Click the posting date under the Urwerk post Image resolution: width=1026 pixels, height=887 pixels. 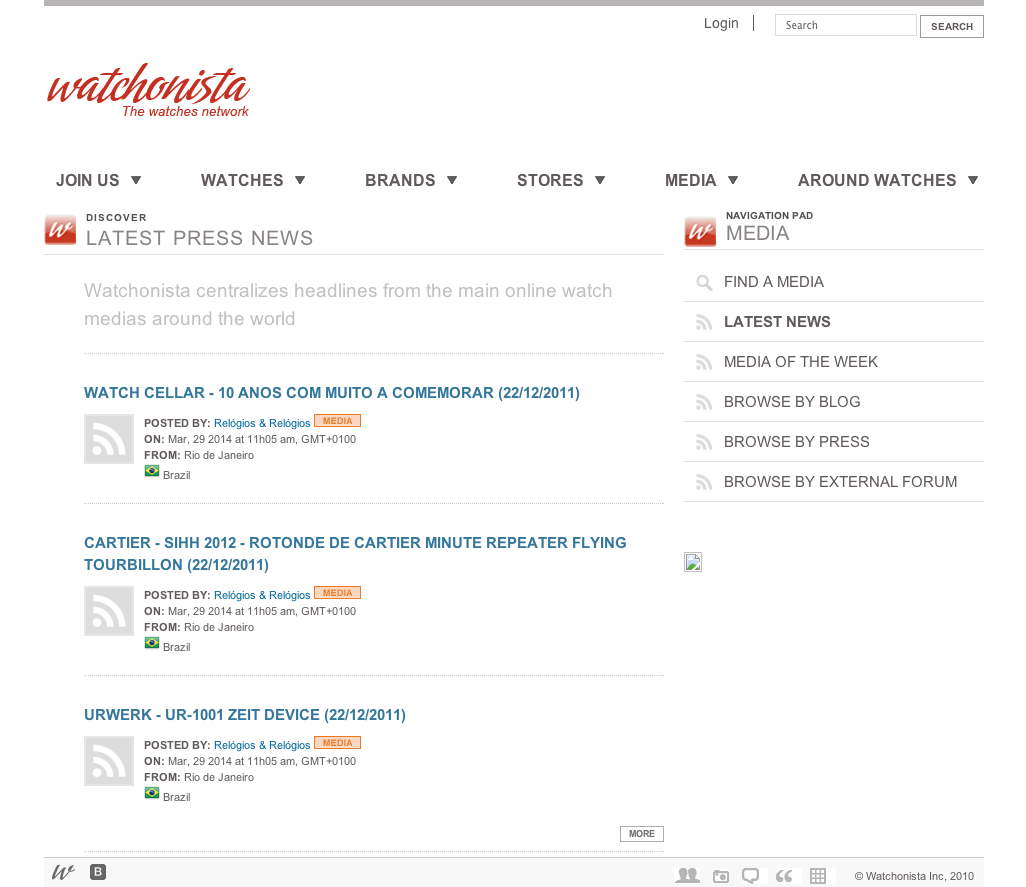tap(262, 761)
